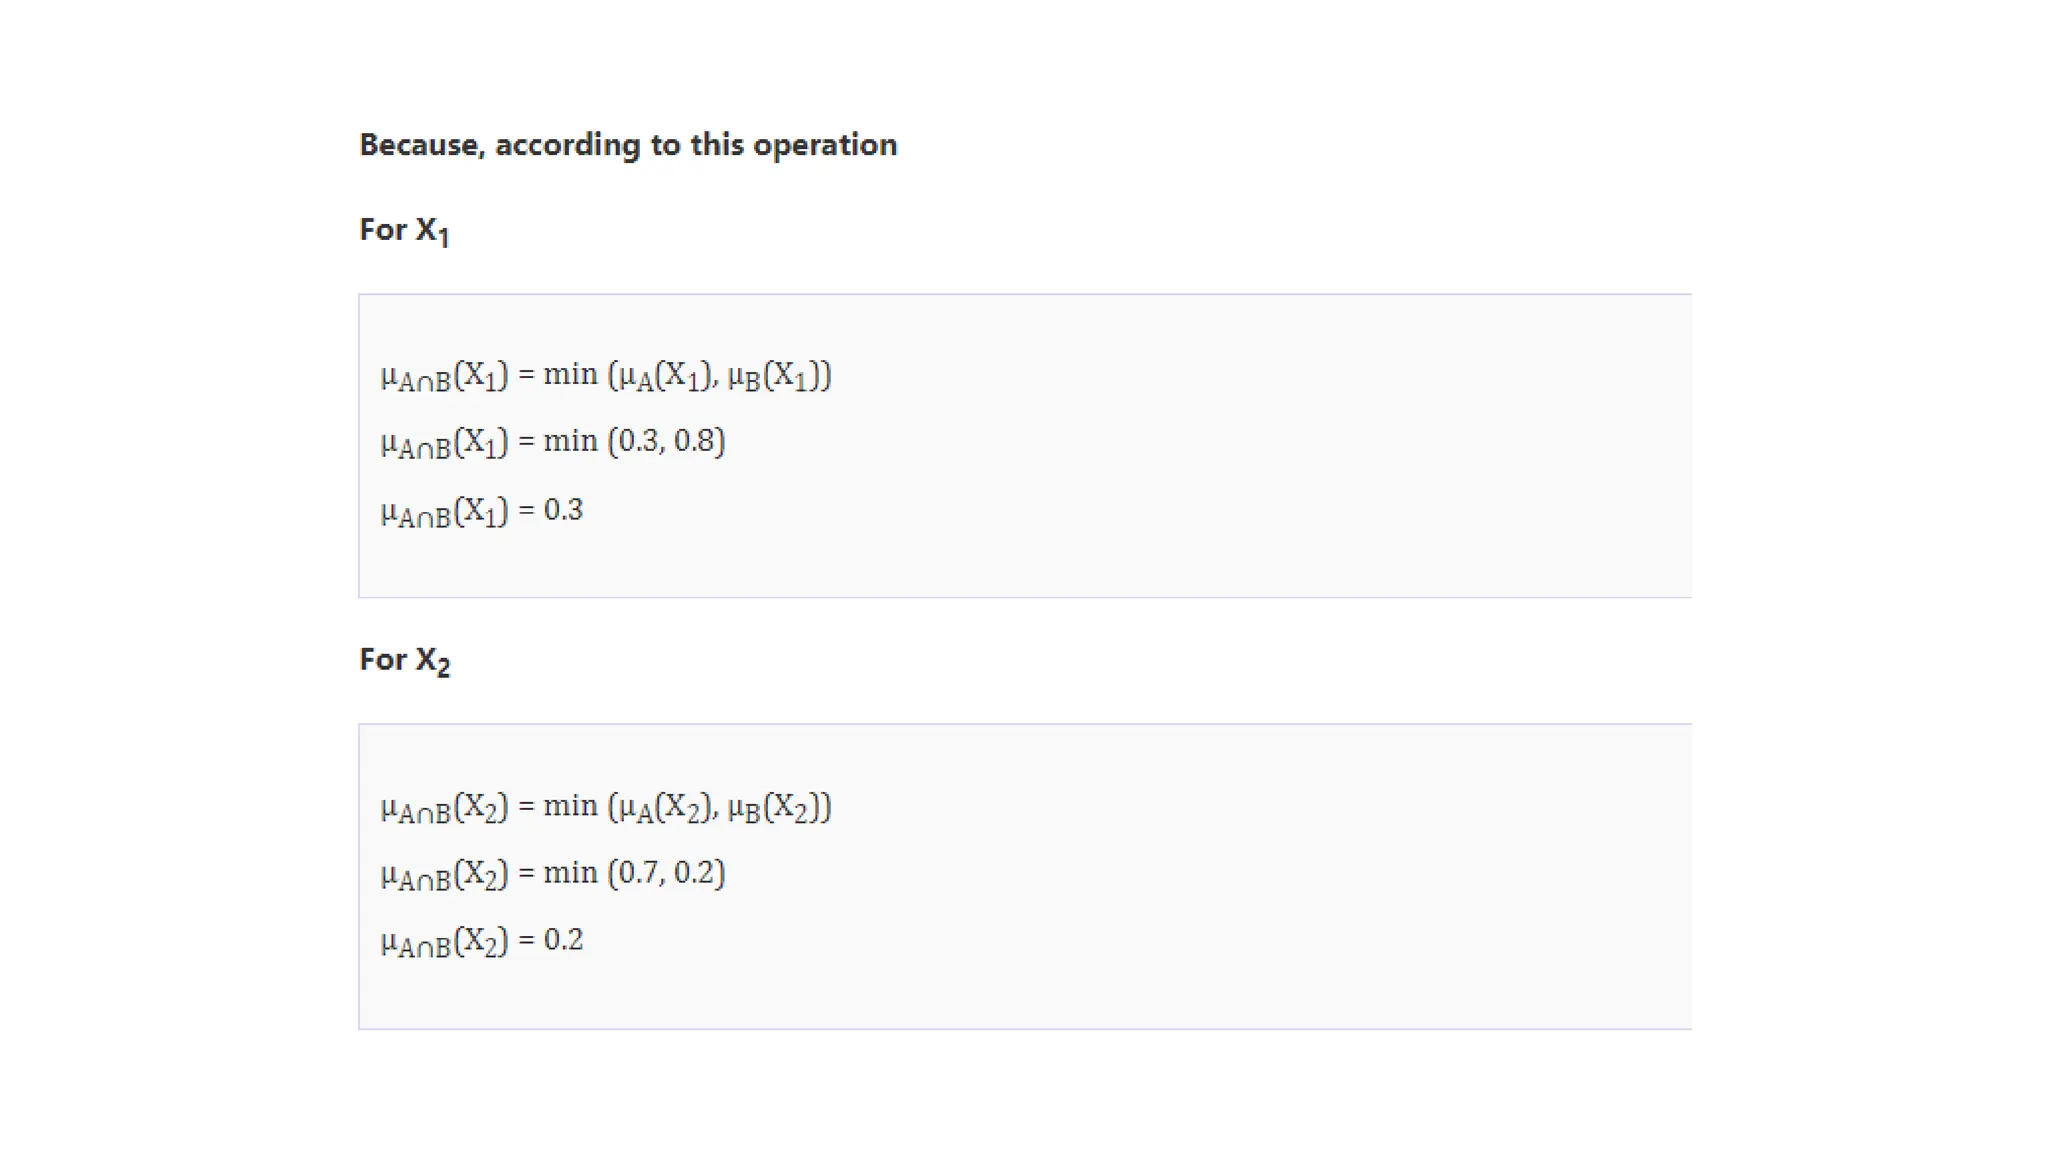Click the X1 result line "= 0.3"
2048x1152 pixels.
(481, 511)
